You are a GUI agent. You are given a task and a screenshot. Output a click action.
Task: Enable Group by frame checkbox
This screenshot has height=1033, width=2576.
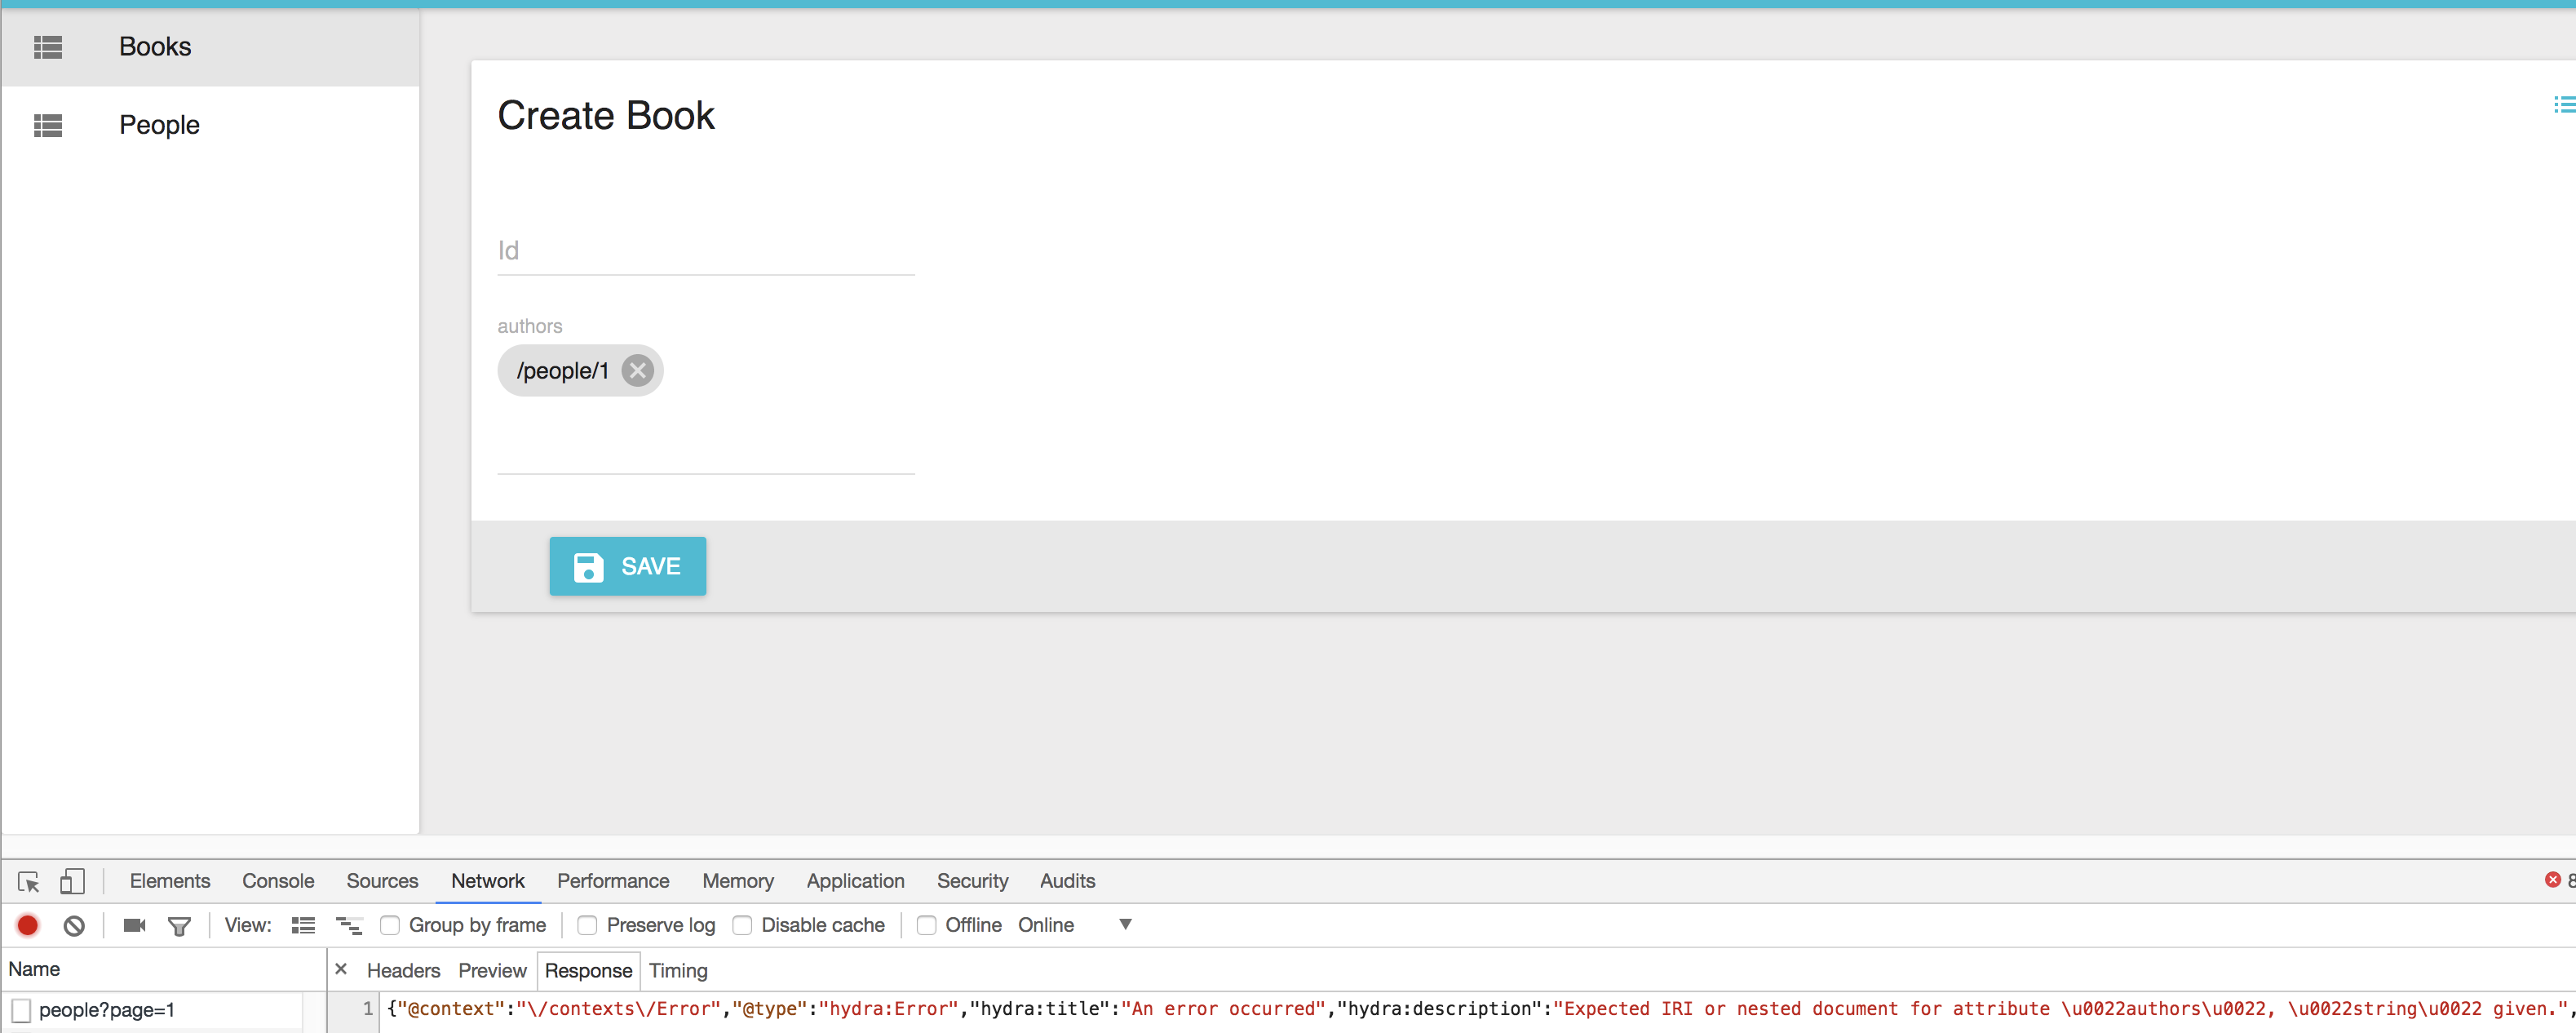(x=390, y=925)
